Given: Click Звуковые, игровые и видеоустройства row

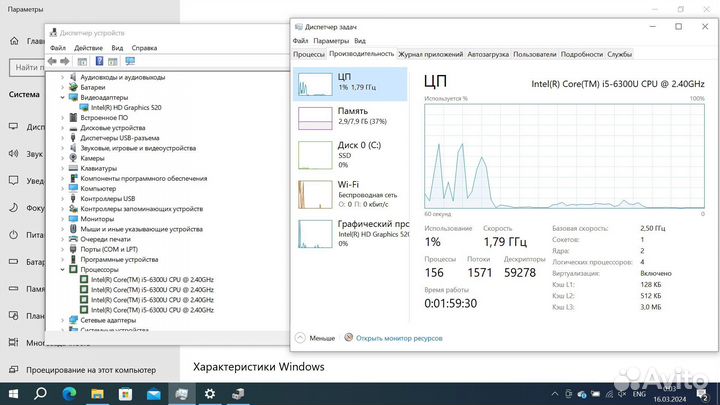Looking at the screenshot, I should tap(138, 148).
